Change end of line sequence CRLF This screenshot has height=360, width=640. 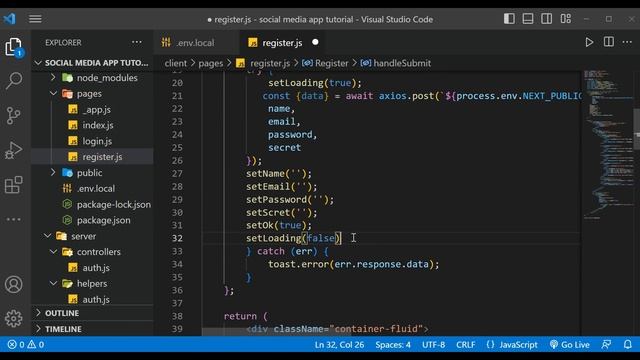pos(465,344)
